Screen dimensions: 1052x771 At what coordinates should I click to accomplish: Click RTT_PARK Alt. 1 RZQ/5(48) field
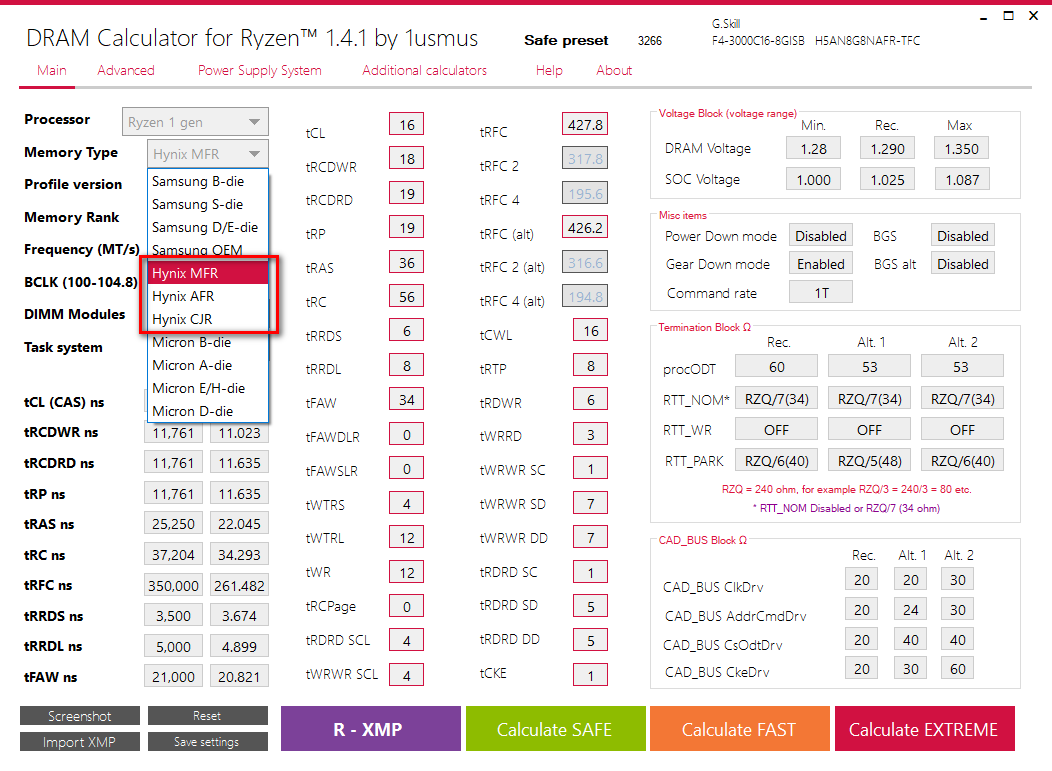(870, 461)
